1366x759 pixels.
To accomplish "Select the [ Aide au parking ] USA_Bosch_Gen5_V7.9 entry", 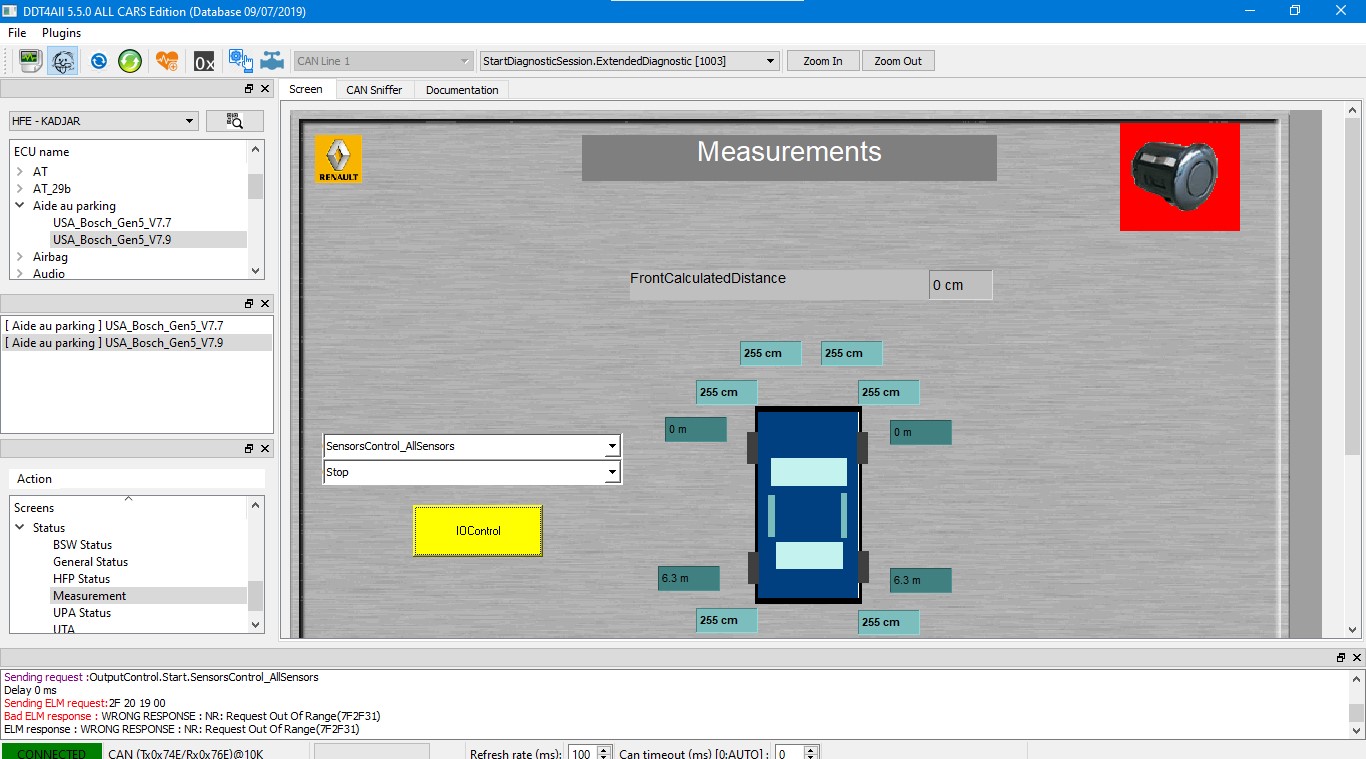I will point(136,343).
